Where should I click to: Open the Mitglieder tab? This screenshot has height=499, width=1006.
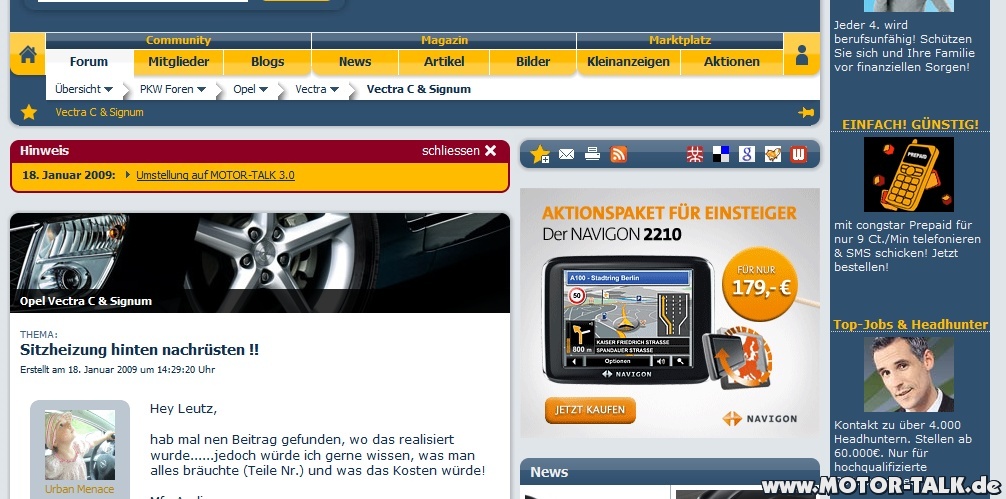coord(179,62)
